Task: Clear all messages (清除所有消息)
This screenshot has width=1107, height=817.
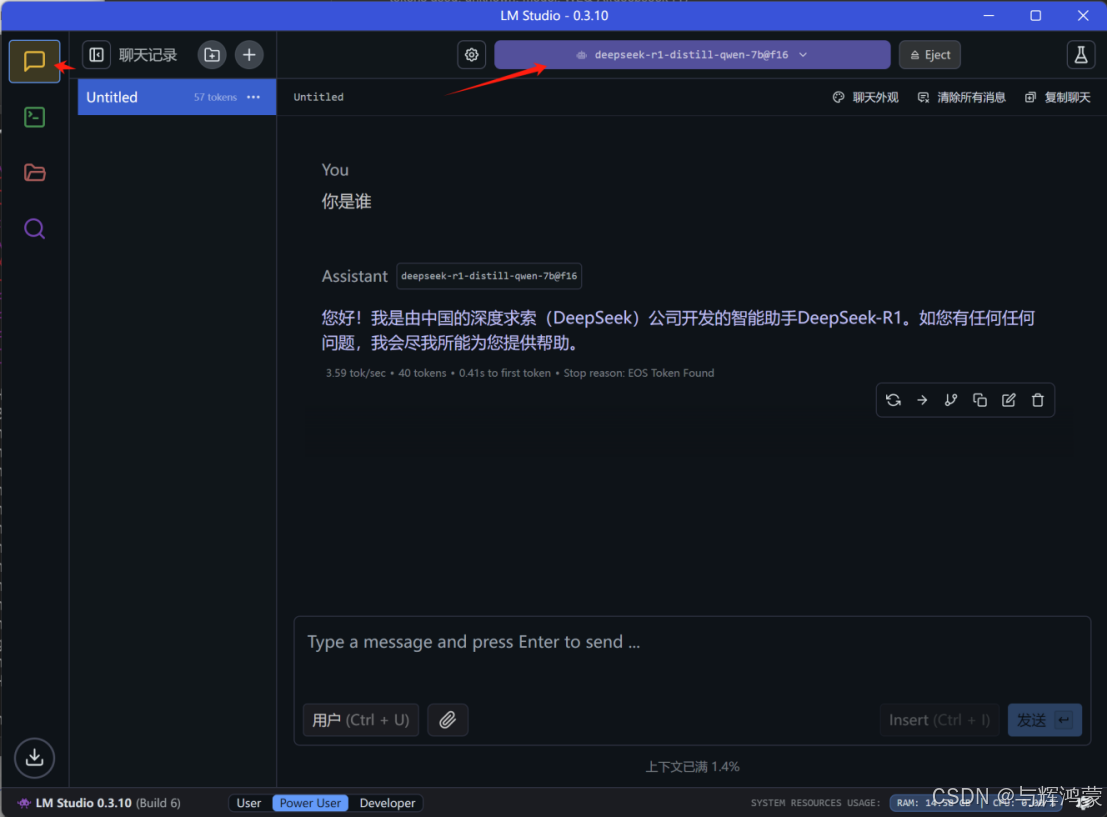Action: coord(962,97)
